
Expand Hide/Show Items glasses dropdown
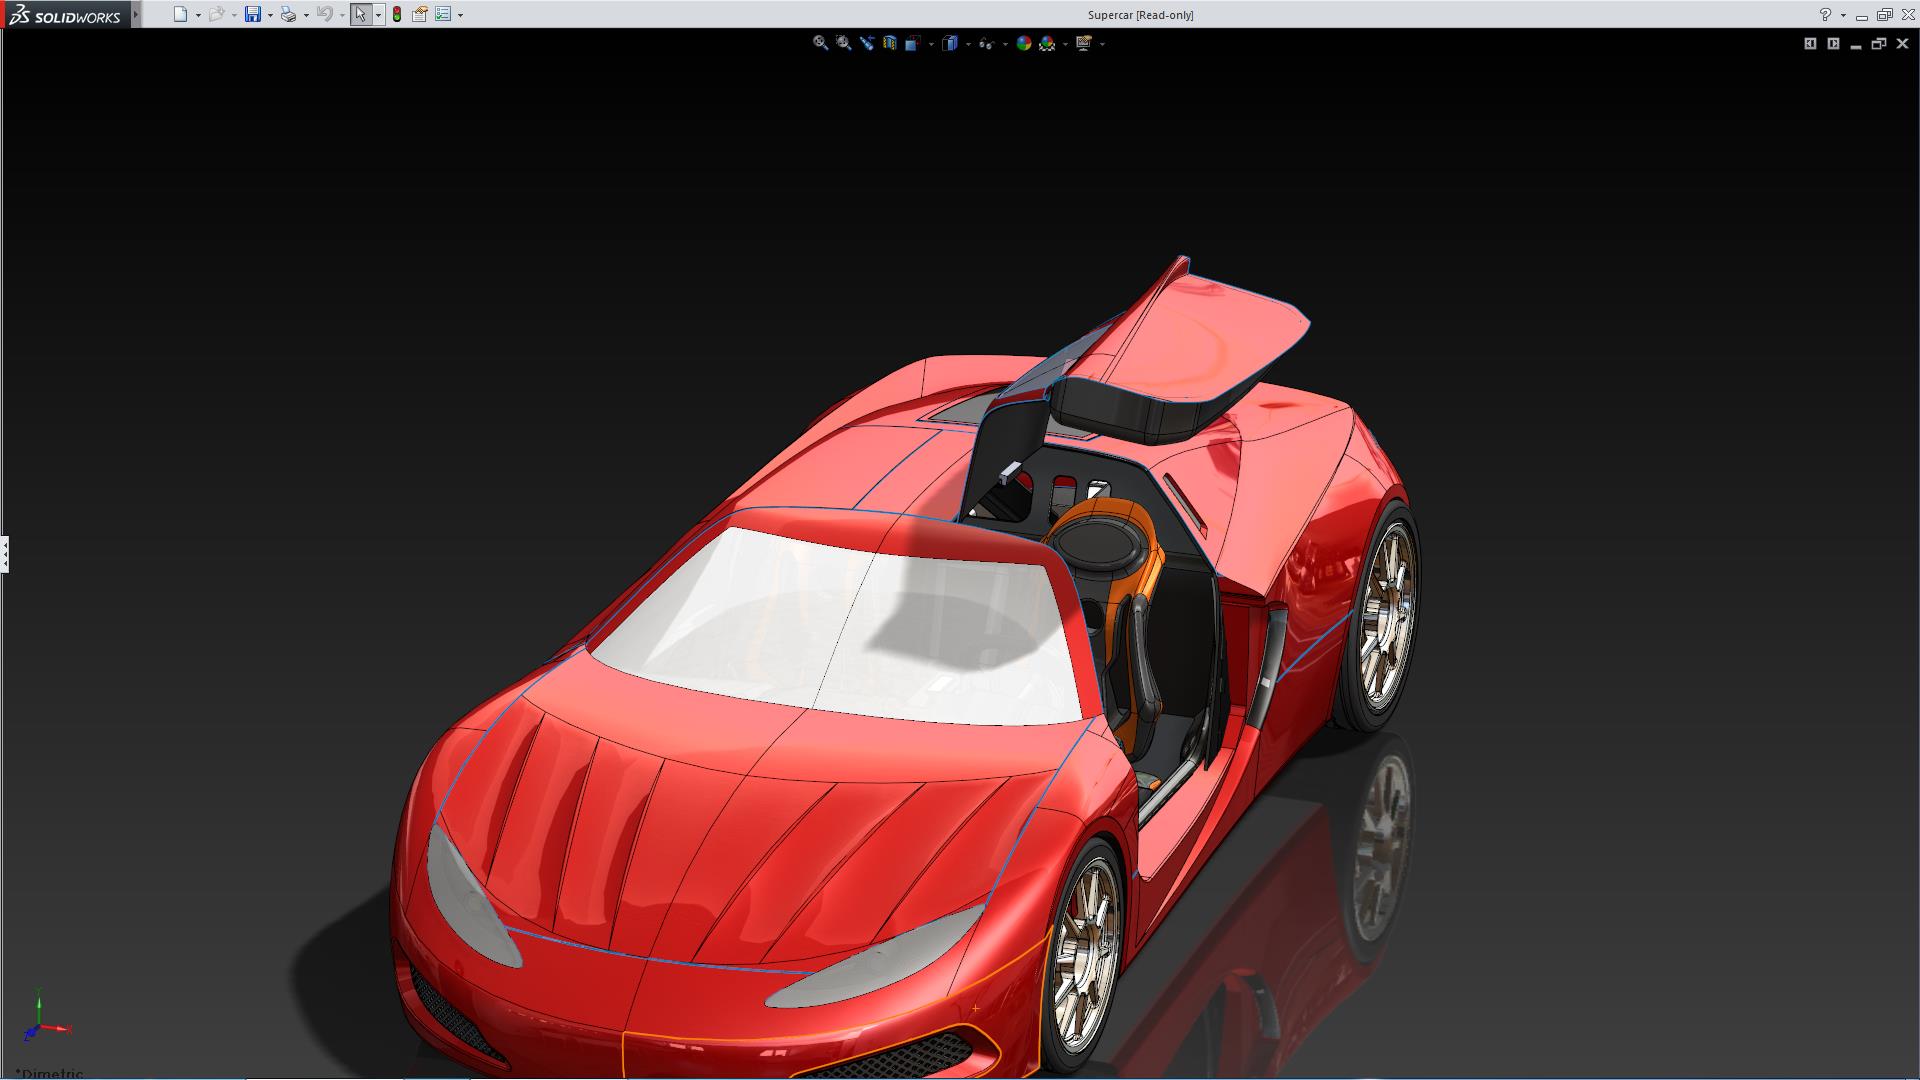tap(1005, 44)
